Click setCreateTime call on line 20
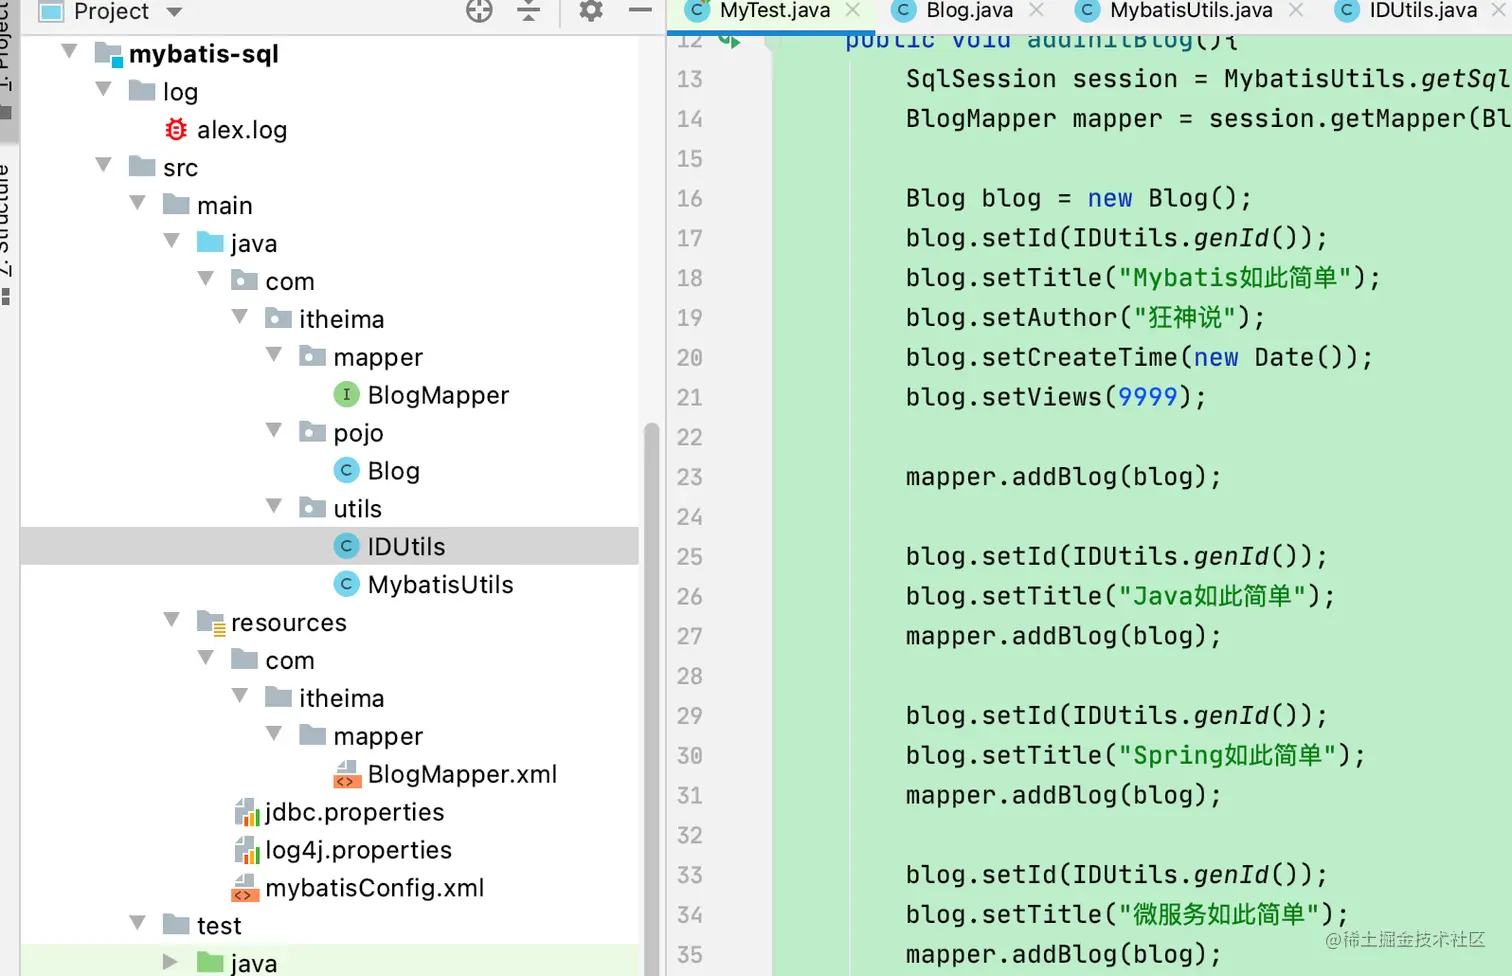The height and width of the screenshot is (976, 1512). point(1080,357)
